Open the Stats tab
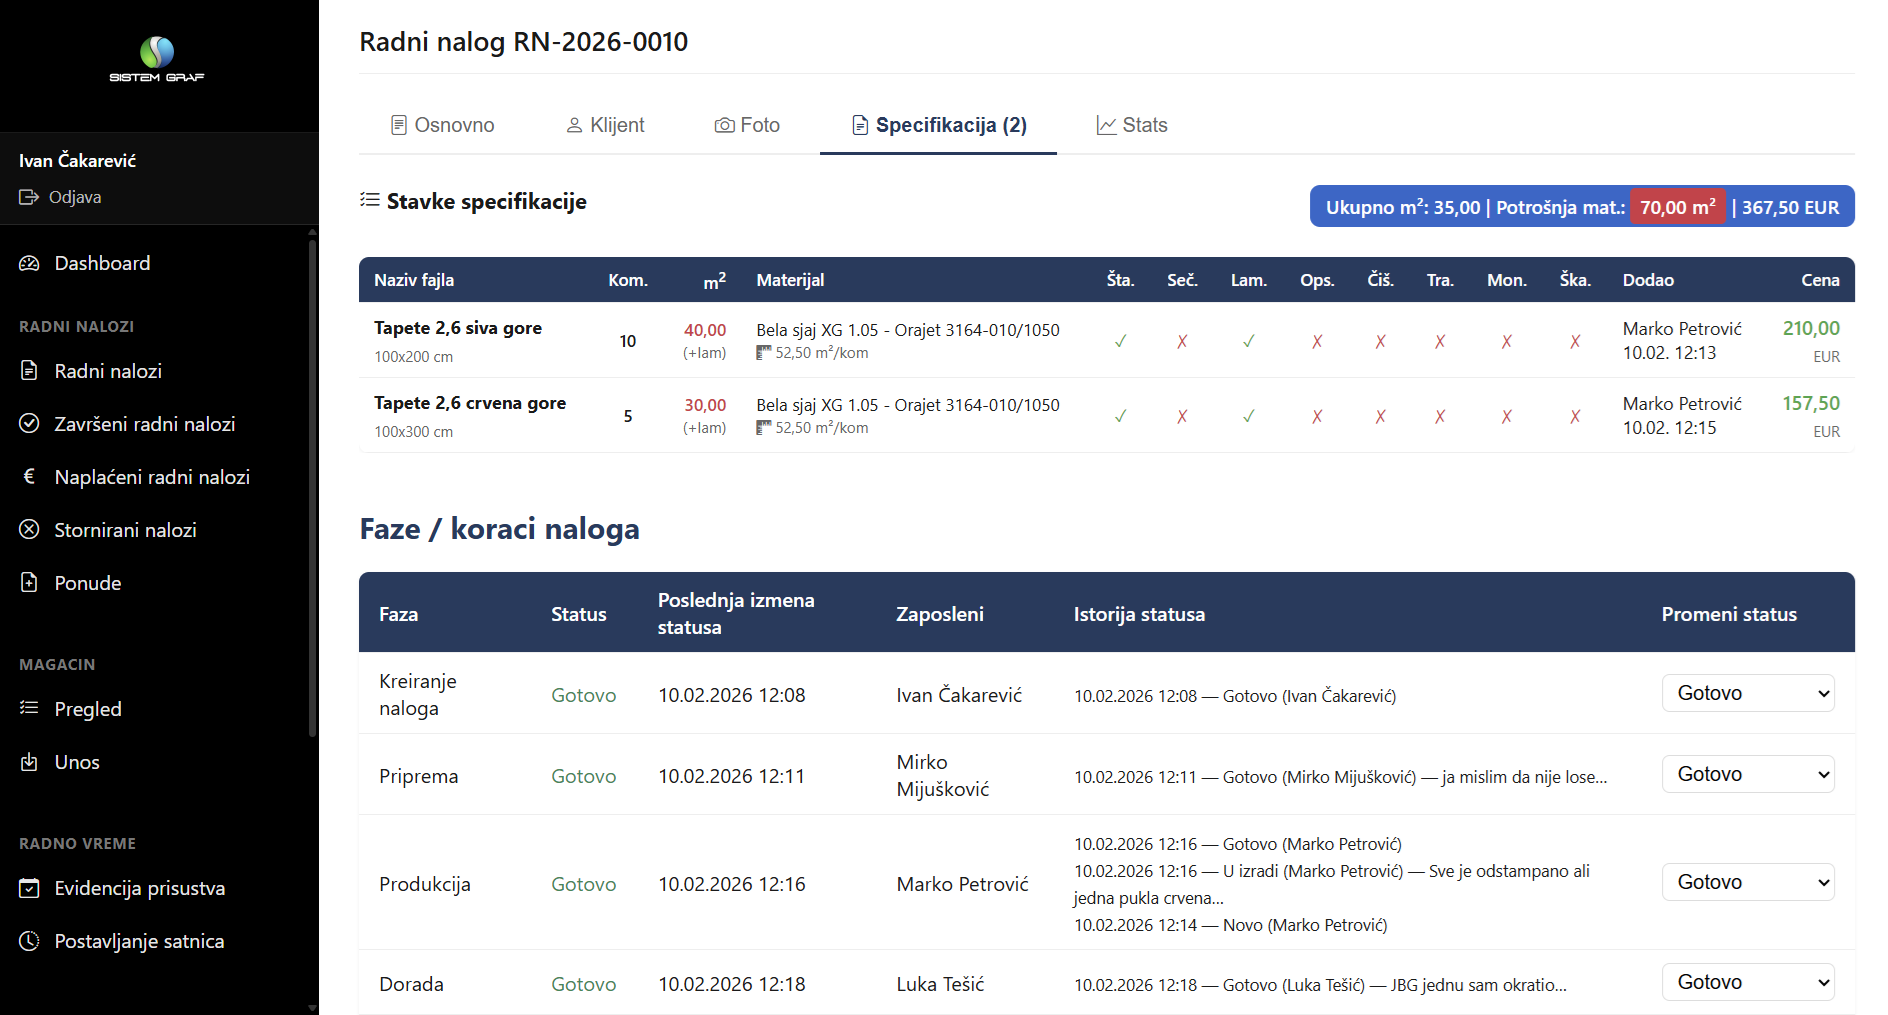The height and width of the screenshot is (1015, 1888). click(x=1131, y=125)
